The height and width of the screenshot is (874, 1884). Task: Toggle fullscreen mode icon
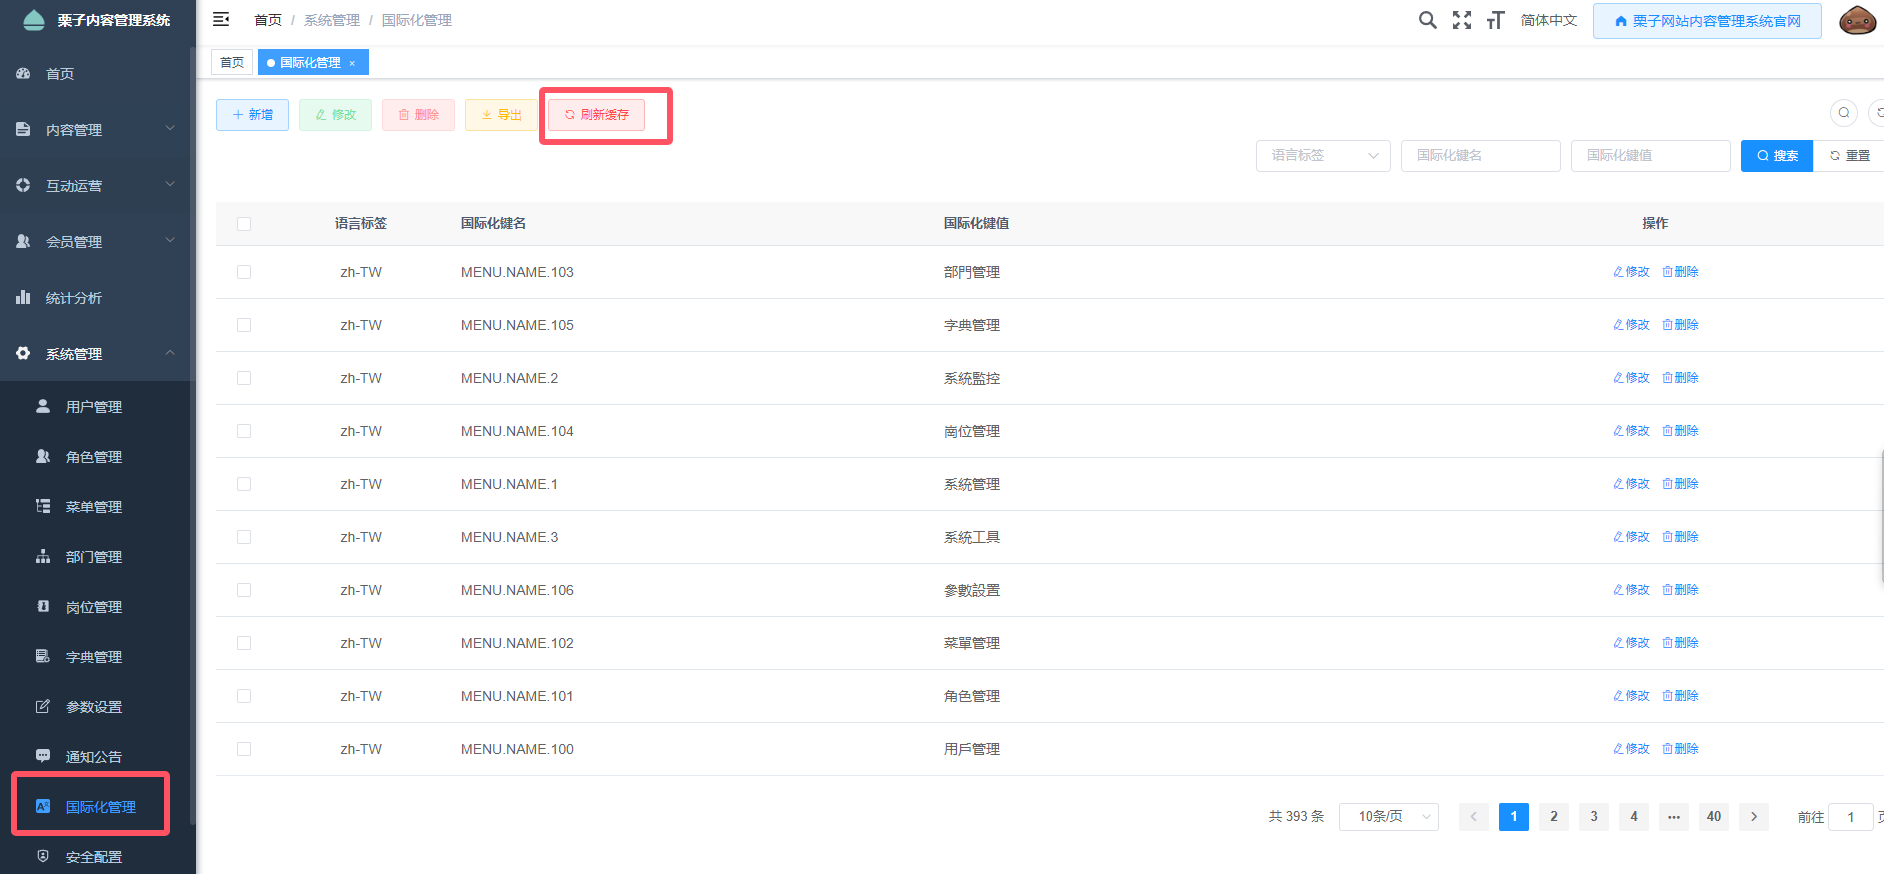click(1461, 20)
